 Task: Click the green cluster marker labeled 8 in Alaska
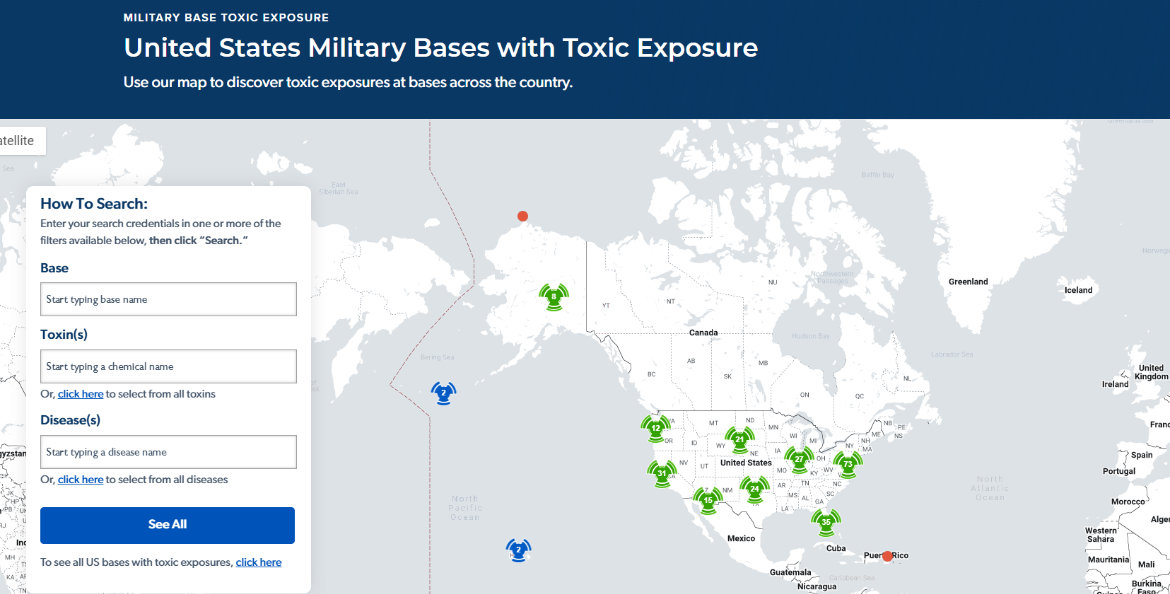(553, 296)
